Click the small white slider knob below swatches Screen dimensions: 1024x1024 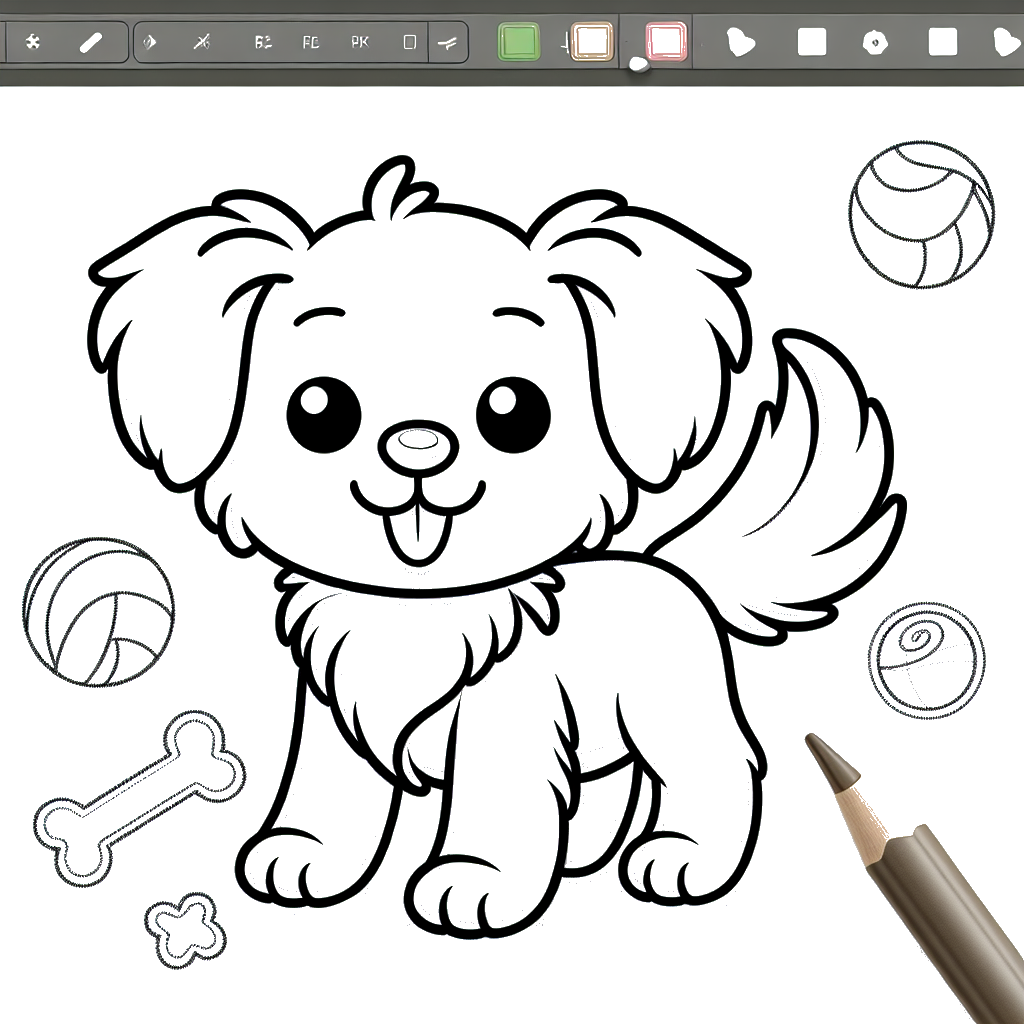coord(636,66)
